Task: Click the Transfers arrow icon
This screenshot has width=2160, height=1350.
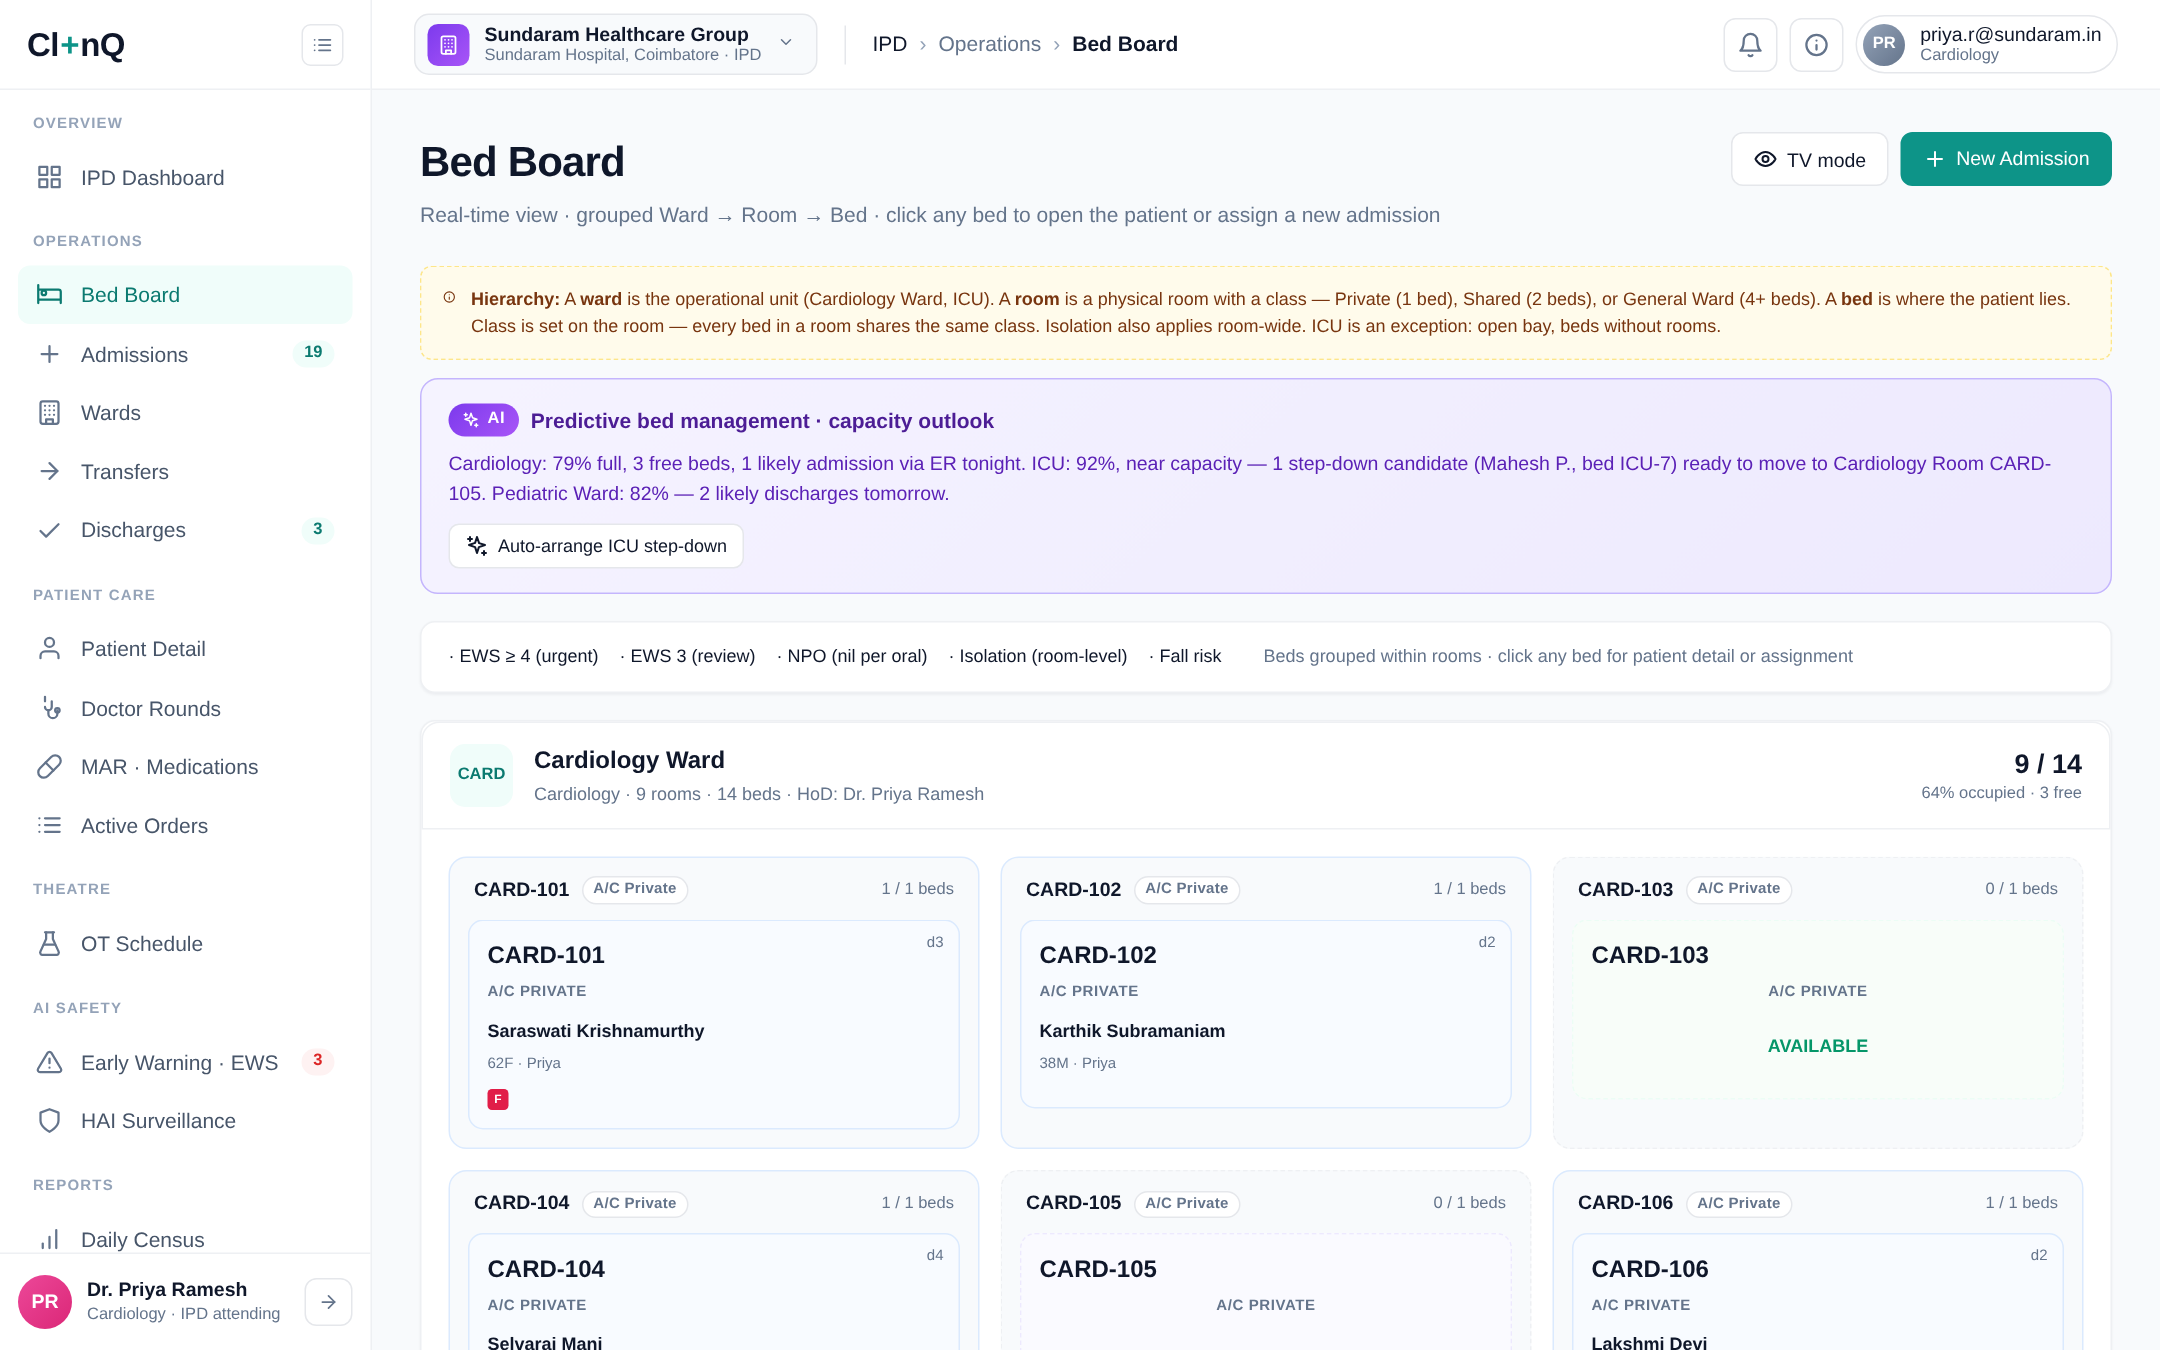Action: 49,471
